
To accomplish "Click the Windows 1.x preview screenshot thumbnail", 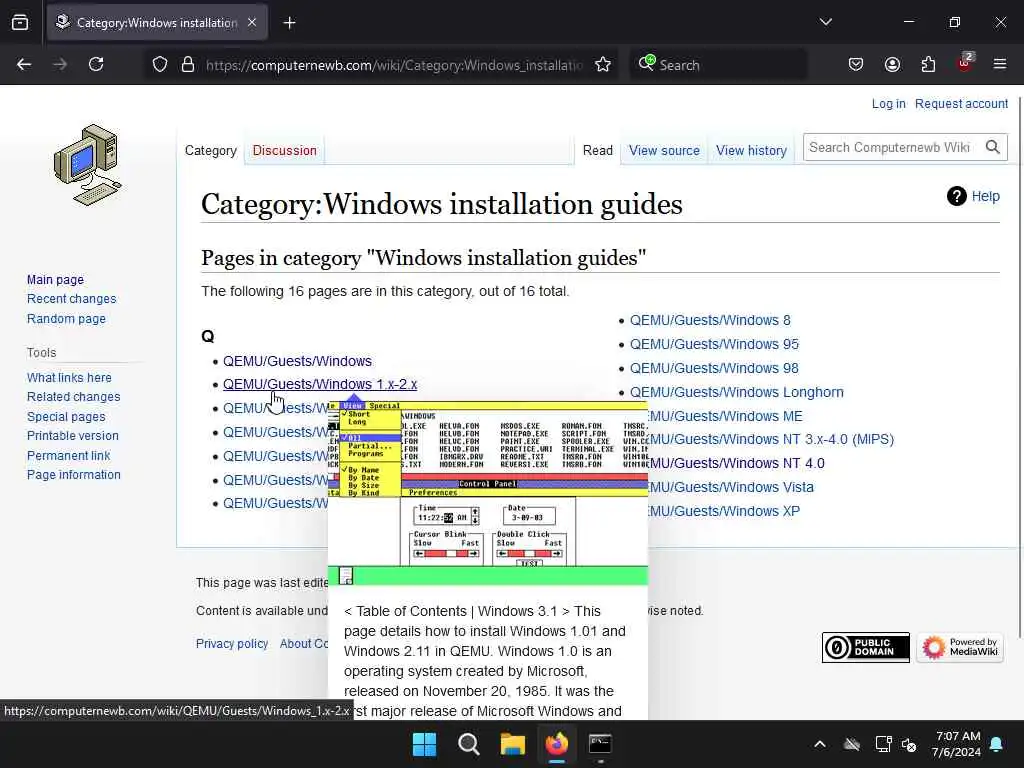I will [488, 494].
